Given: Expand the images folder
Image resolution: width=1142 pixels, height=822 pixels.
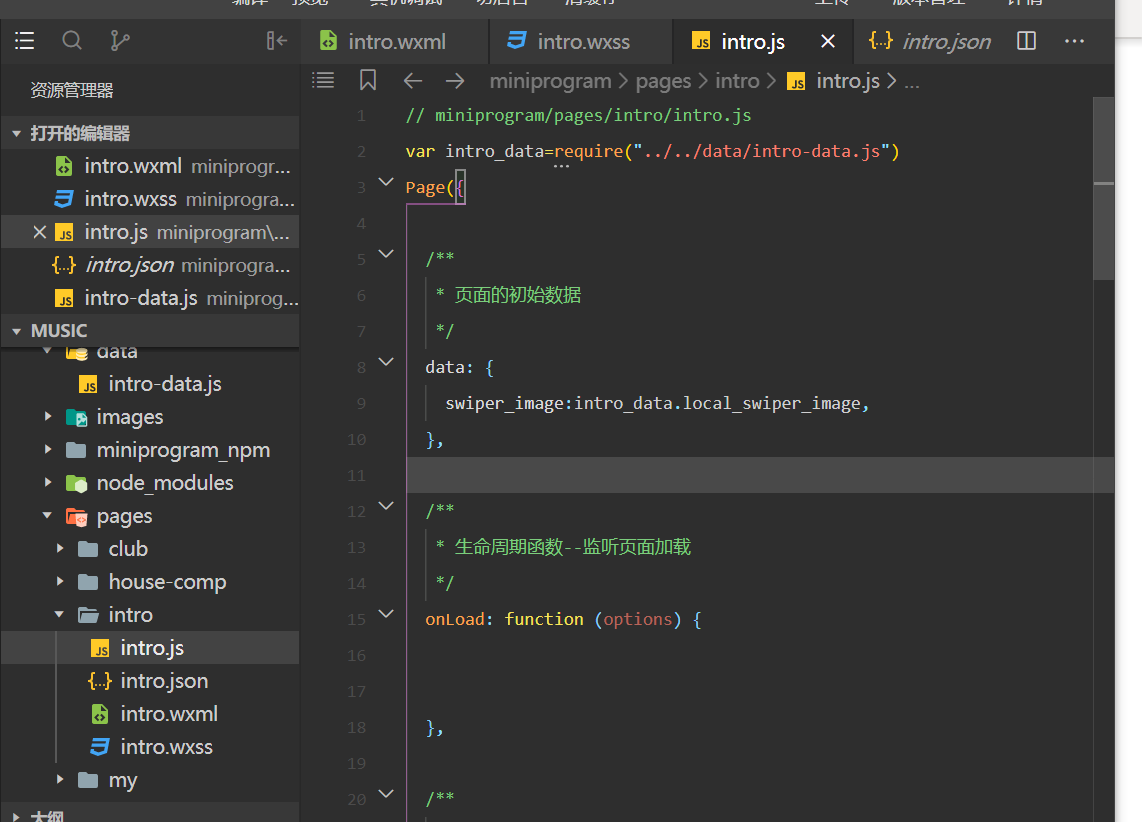Looking at the screenshot, I should tap(48, 416).
